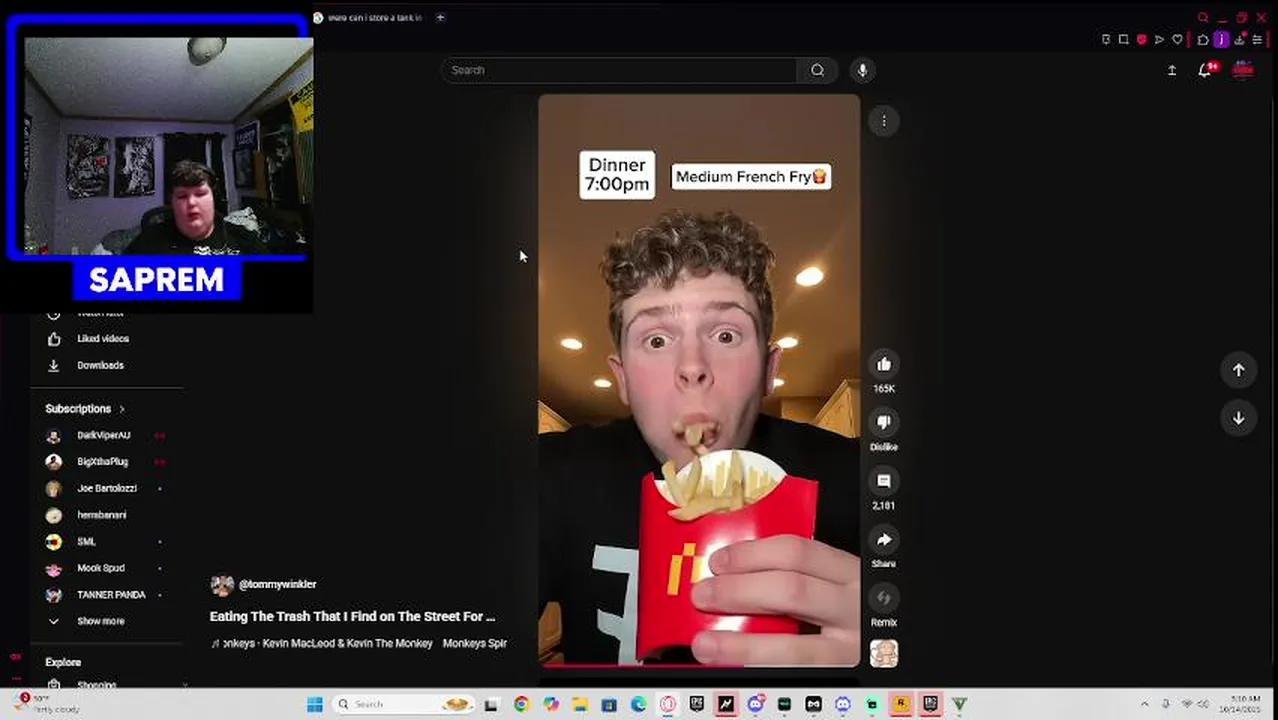Open the browser easy setup sliders icon
Viewport: 1278px width, 720px height.
1257,40
